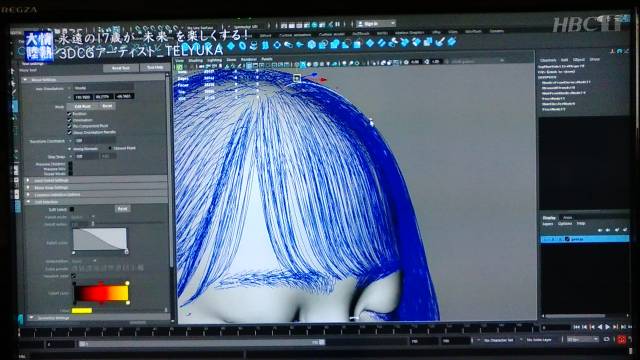Click the rightmost new-layer icon in Layer Editor

(625, 230)
